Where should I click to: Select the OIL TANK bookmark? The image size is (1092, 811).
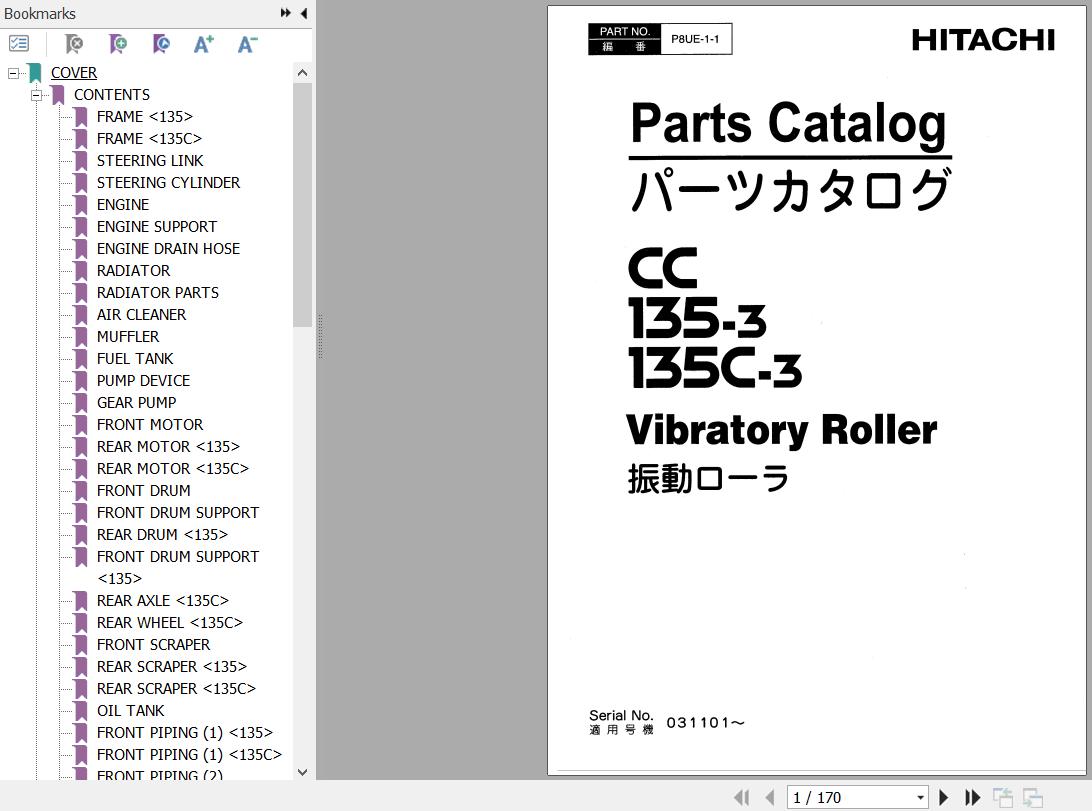click(x=131, y=711)
